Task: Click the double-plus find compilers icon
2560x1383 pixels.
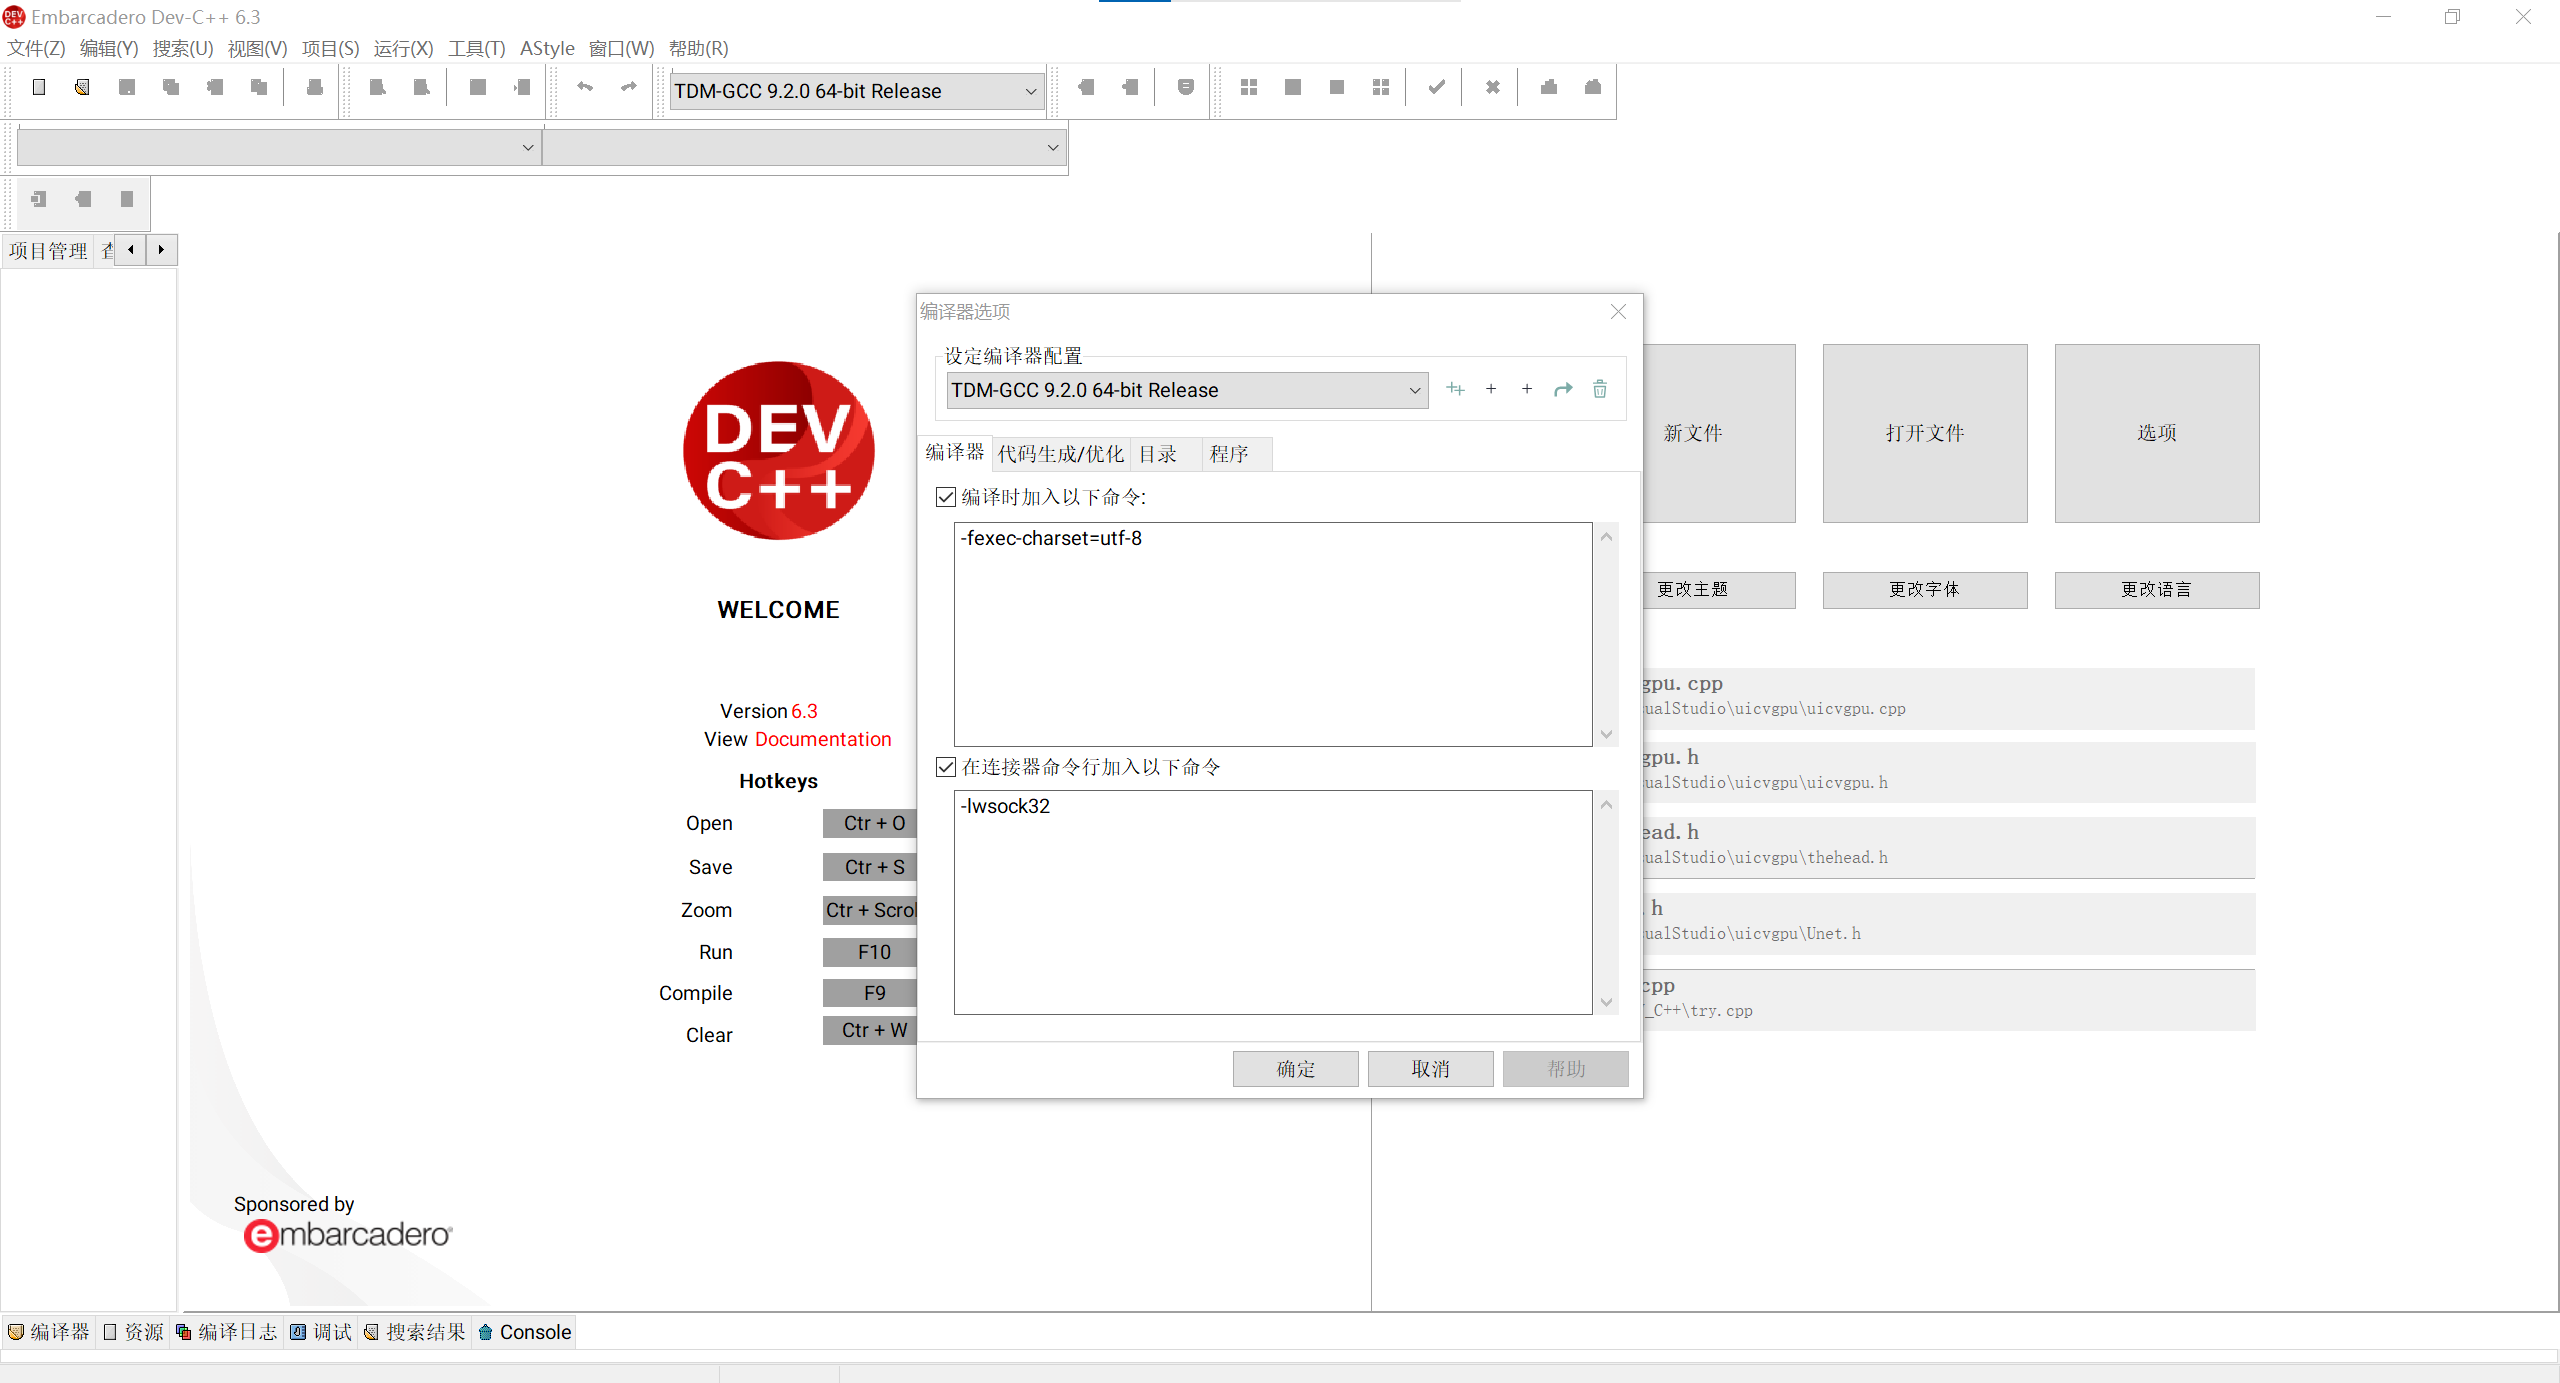Action: point(1456,389)
